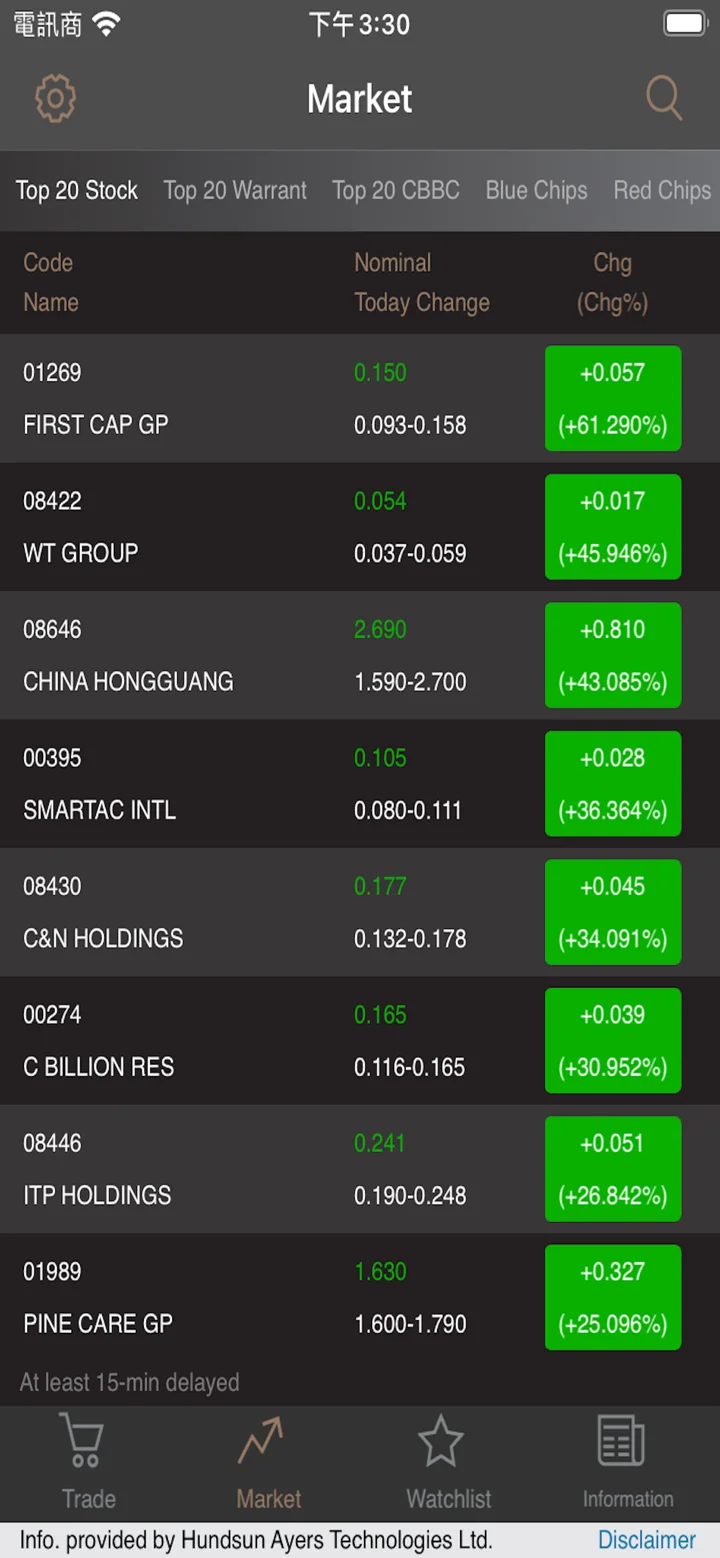Tap the Wi-Fi status icon

point(105,24)
